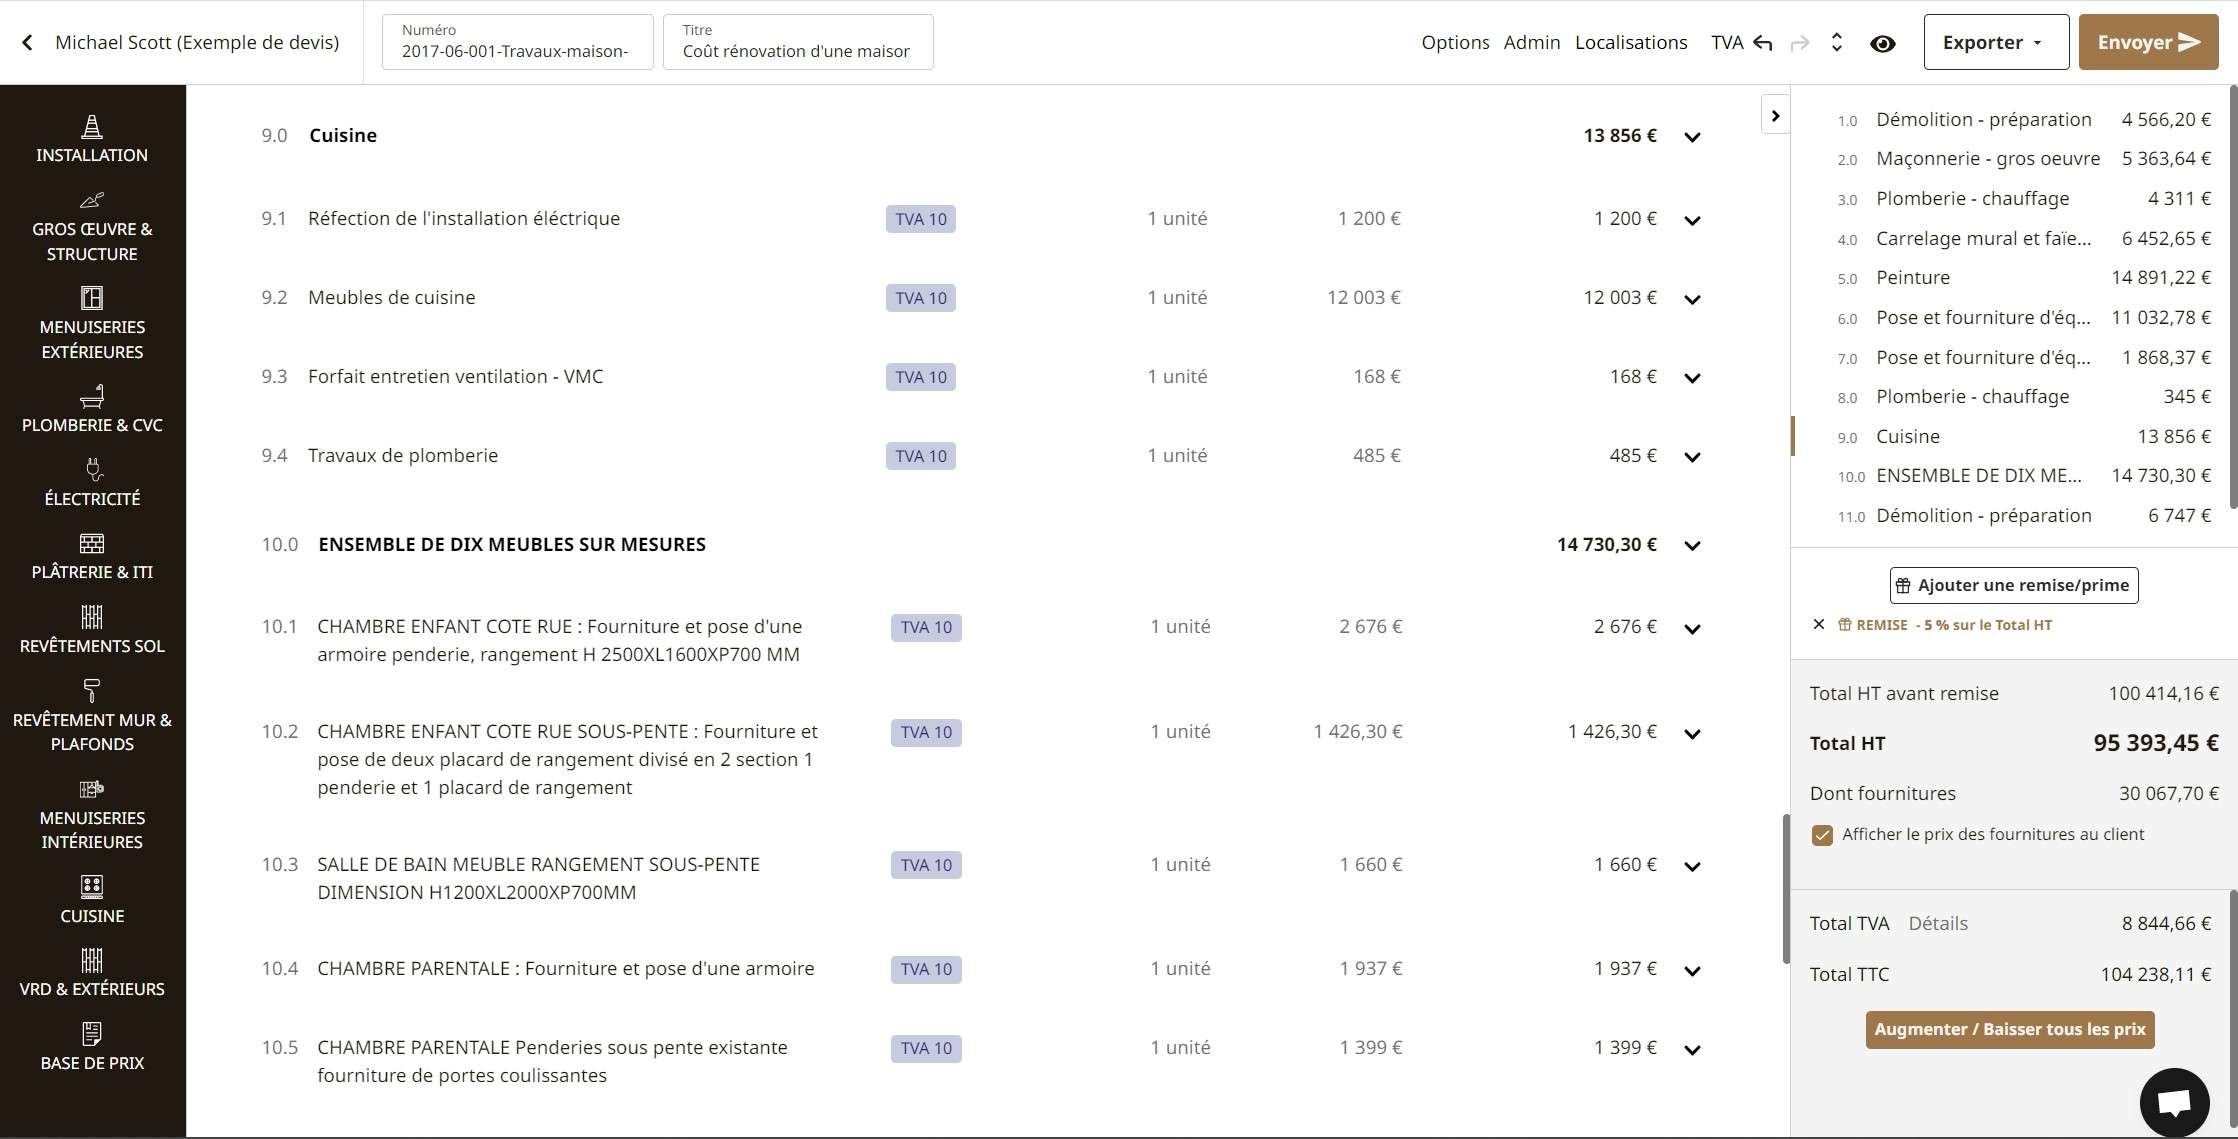Click the Titre input field
The width and height of the screenshot is (2238, 1139).
point(797,50)
